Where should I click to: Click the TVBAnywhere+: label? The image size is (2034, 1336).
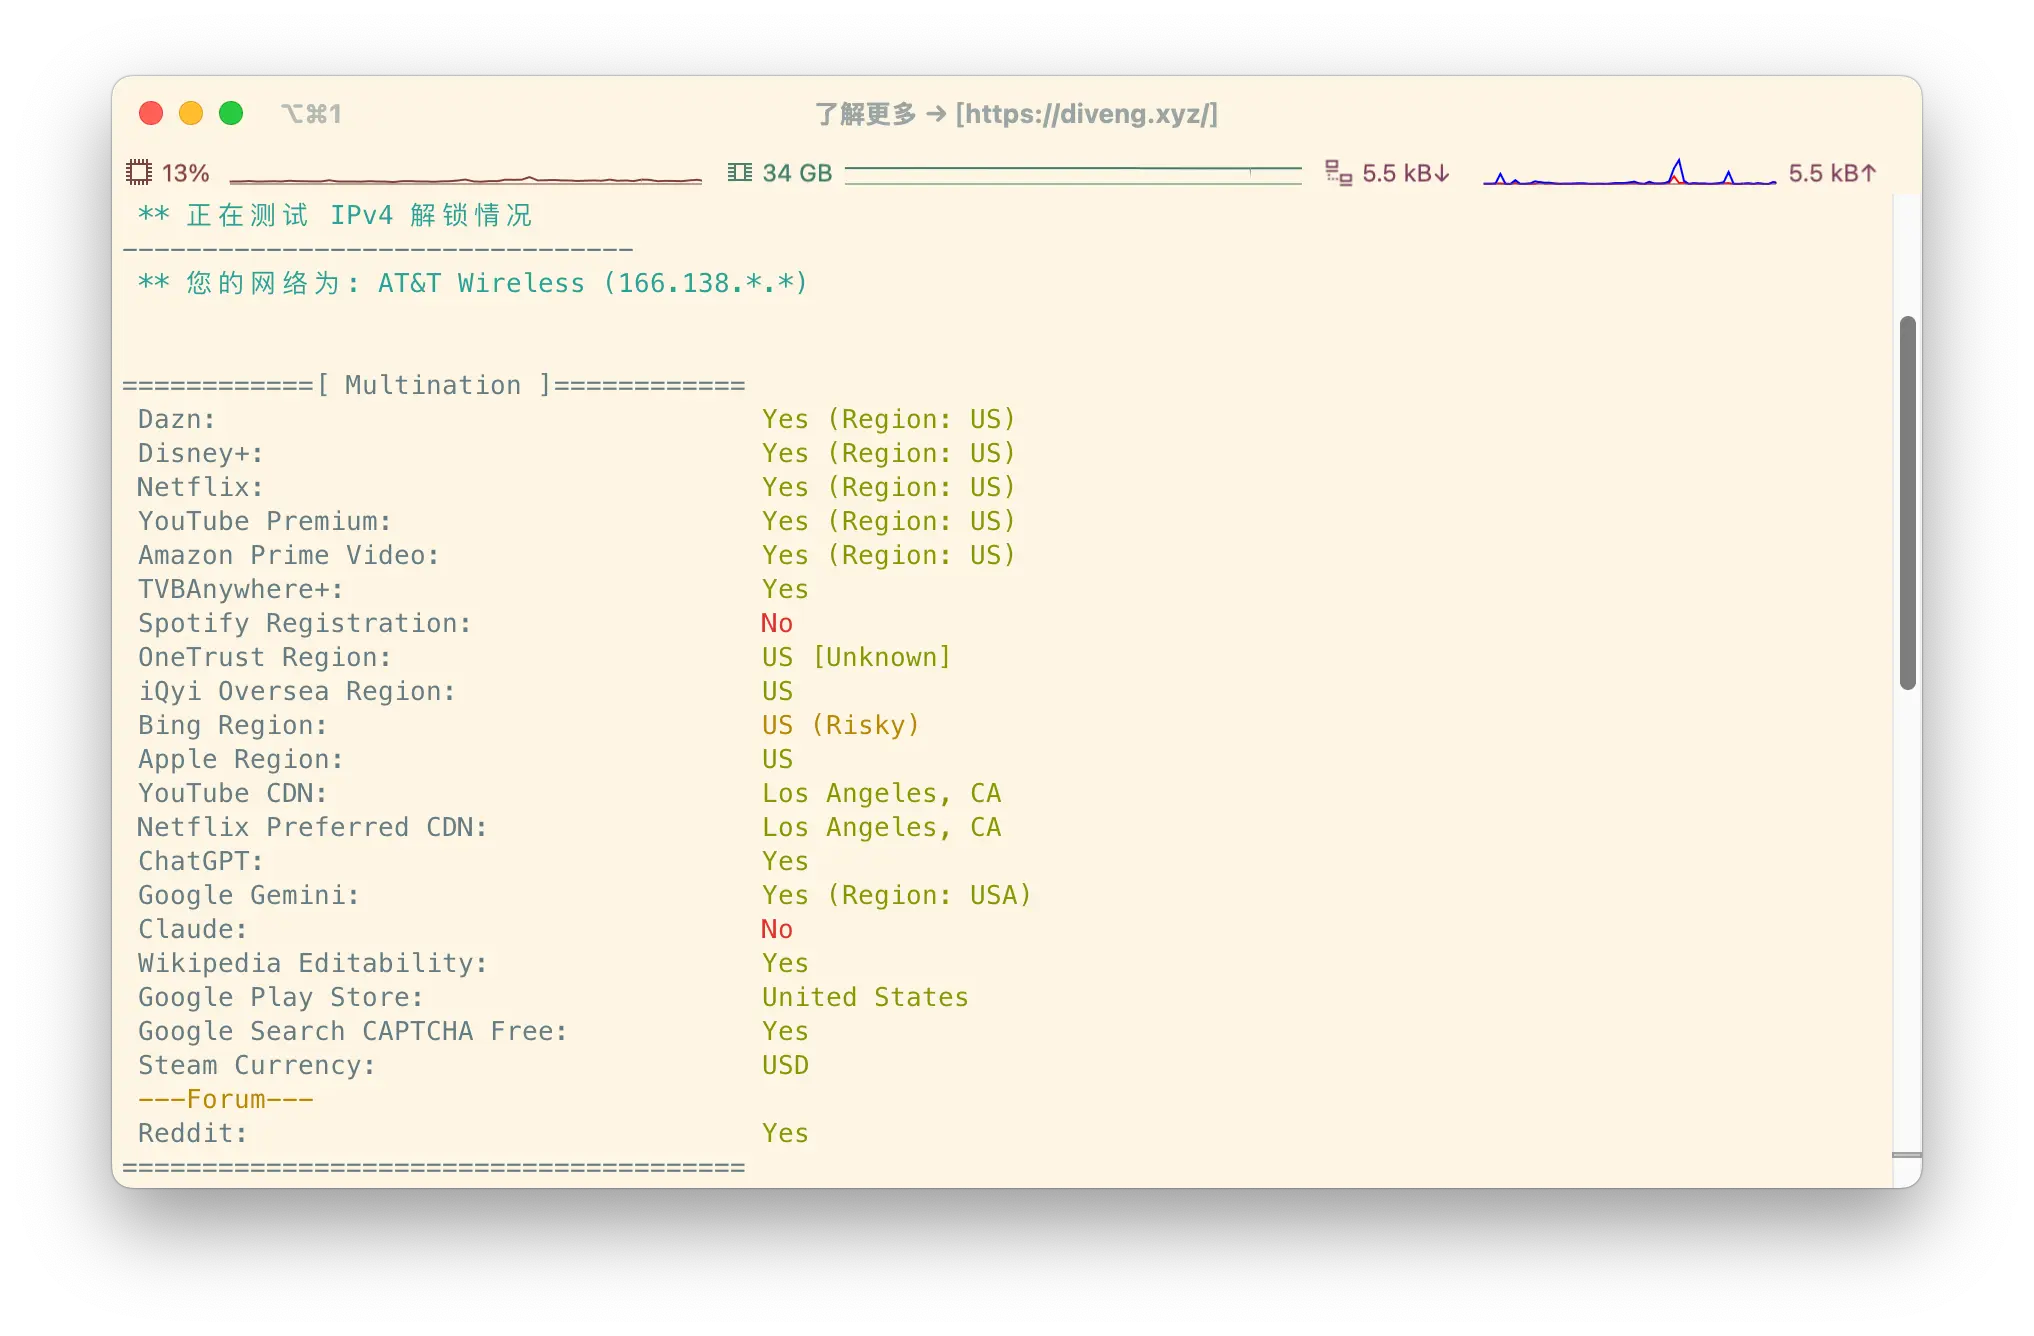241,589
